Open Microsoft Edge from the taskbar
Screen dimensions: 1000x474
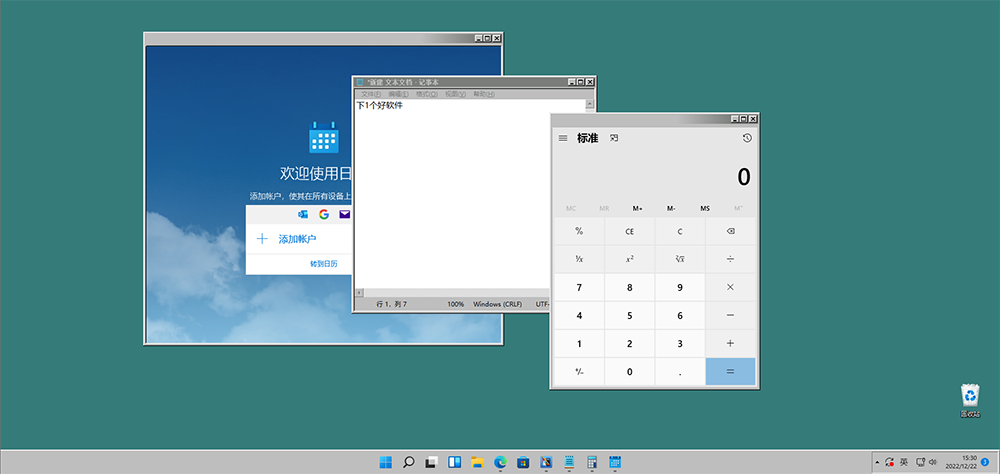(x=500, y=462)
